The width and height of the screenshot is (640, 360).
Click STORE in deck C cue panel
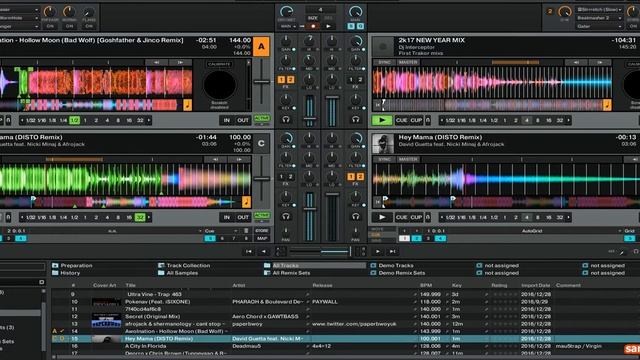[262, 231]
